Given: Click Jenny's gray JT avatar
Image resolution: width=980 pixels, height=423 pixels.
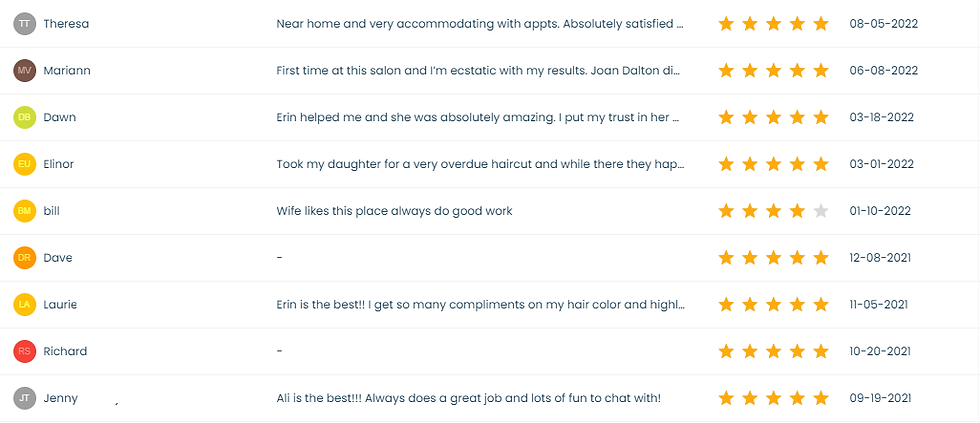Looking at the screenshot, I should [x=24, y=398].
